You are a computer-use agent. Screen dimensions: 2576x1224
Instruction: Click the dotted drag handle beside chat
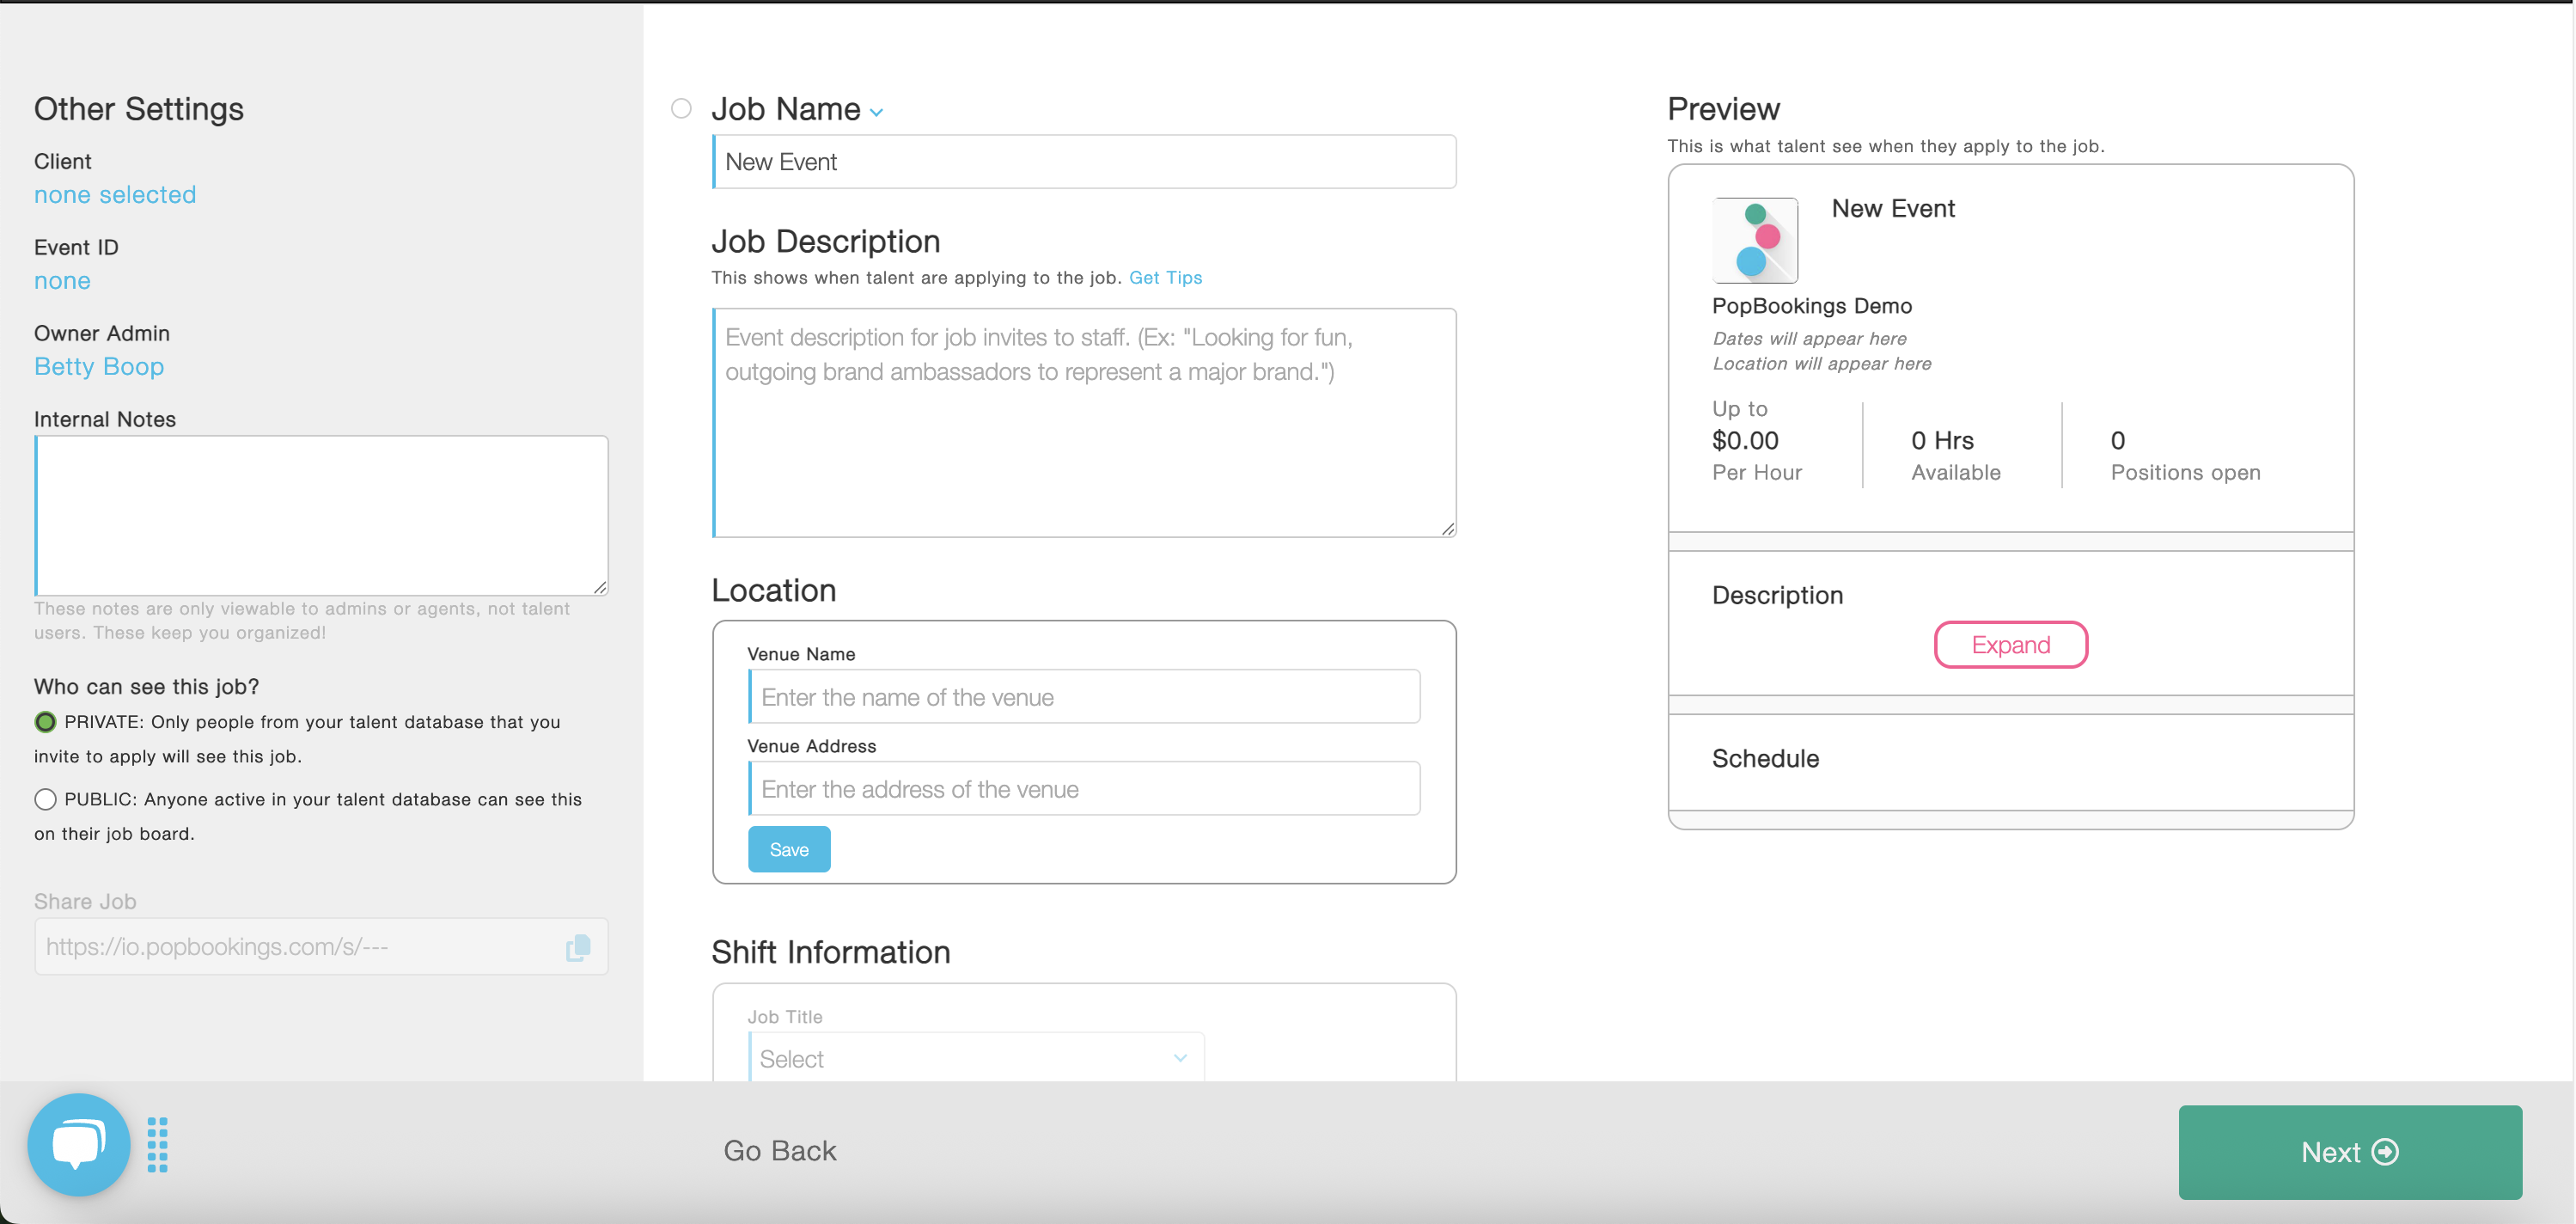coord(157,1145)
